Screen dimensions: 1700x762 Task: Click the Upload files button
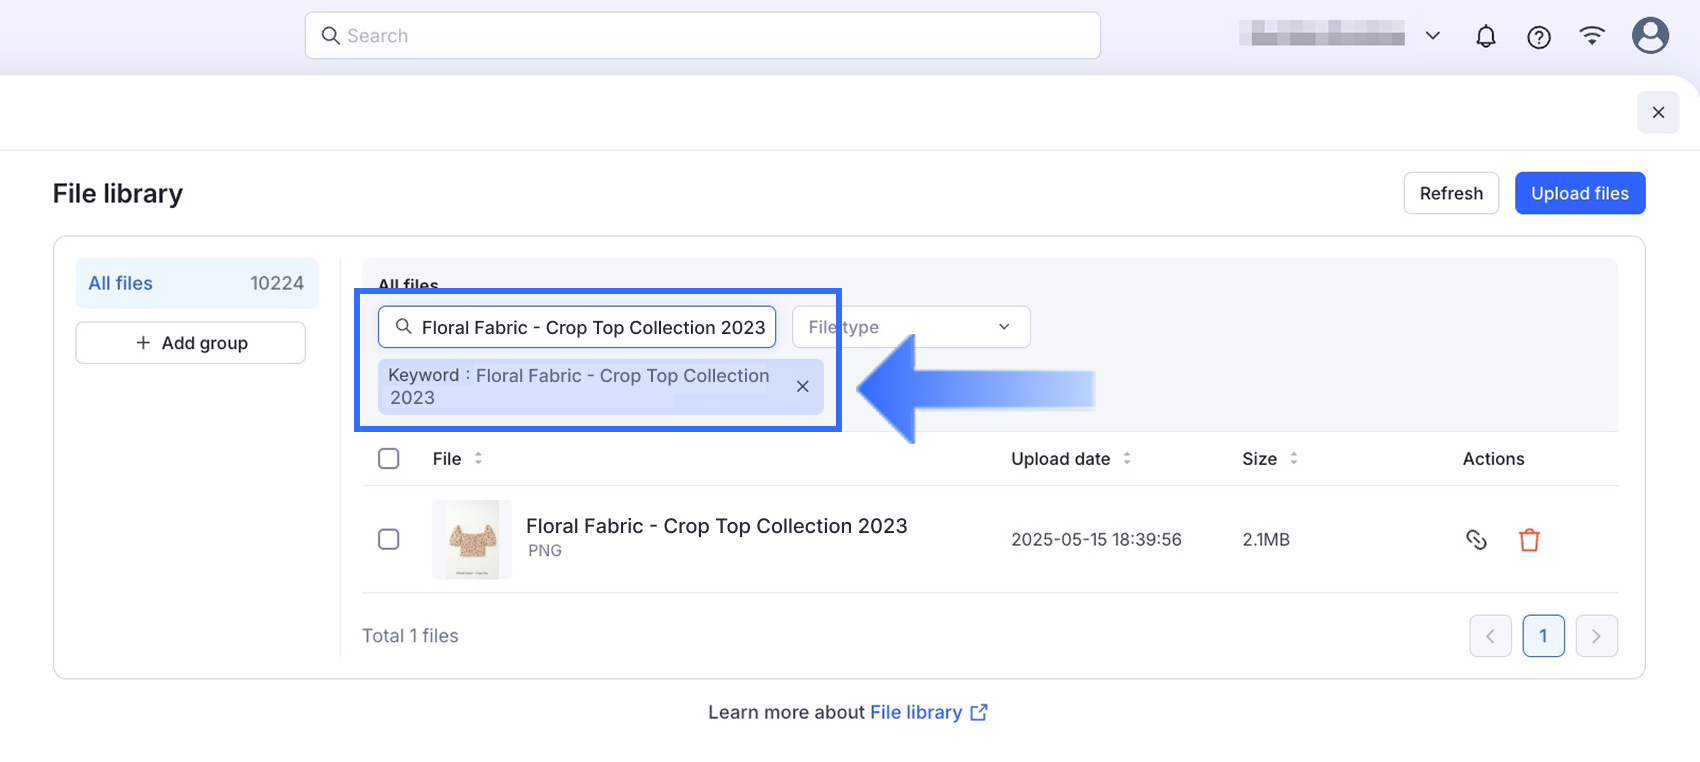pyautogui.click(x=1579, y=193)
